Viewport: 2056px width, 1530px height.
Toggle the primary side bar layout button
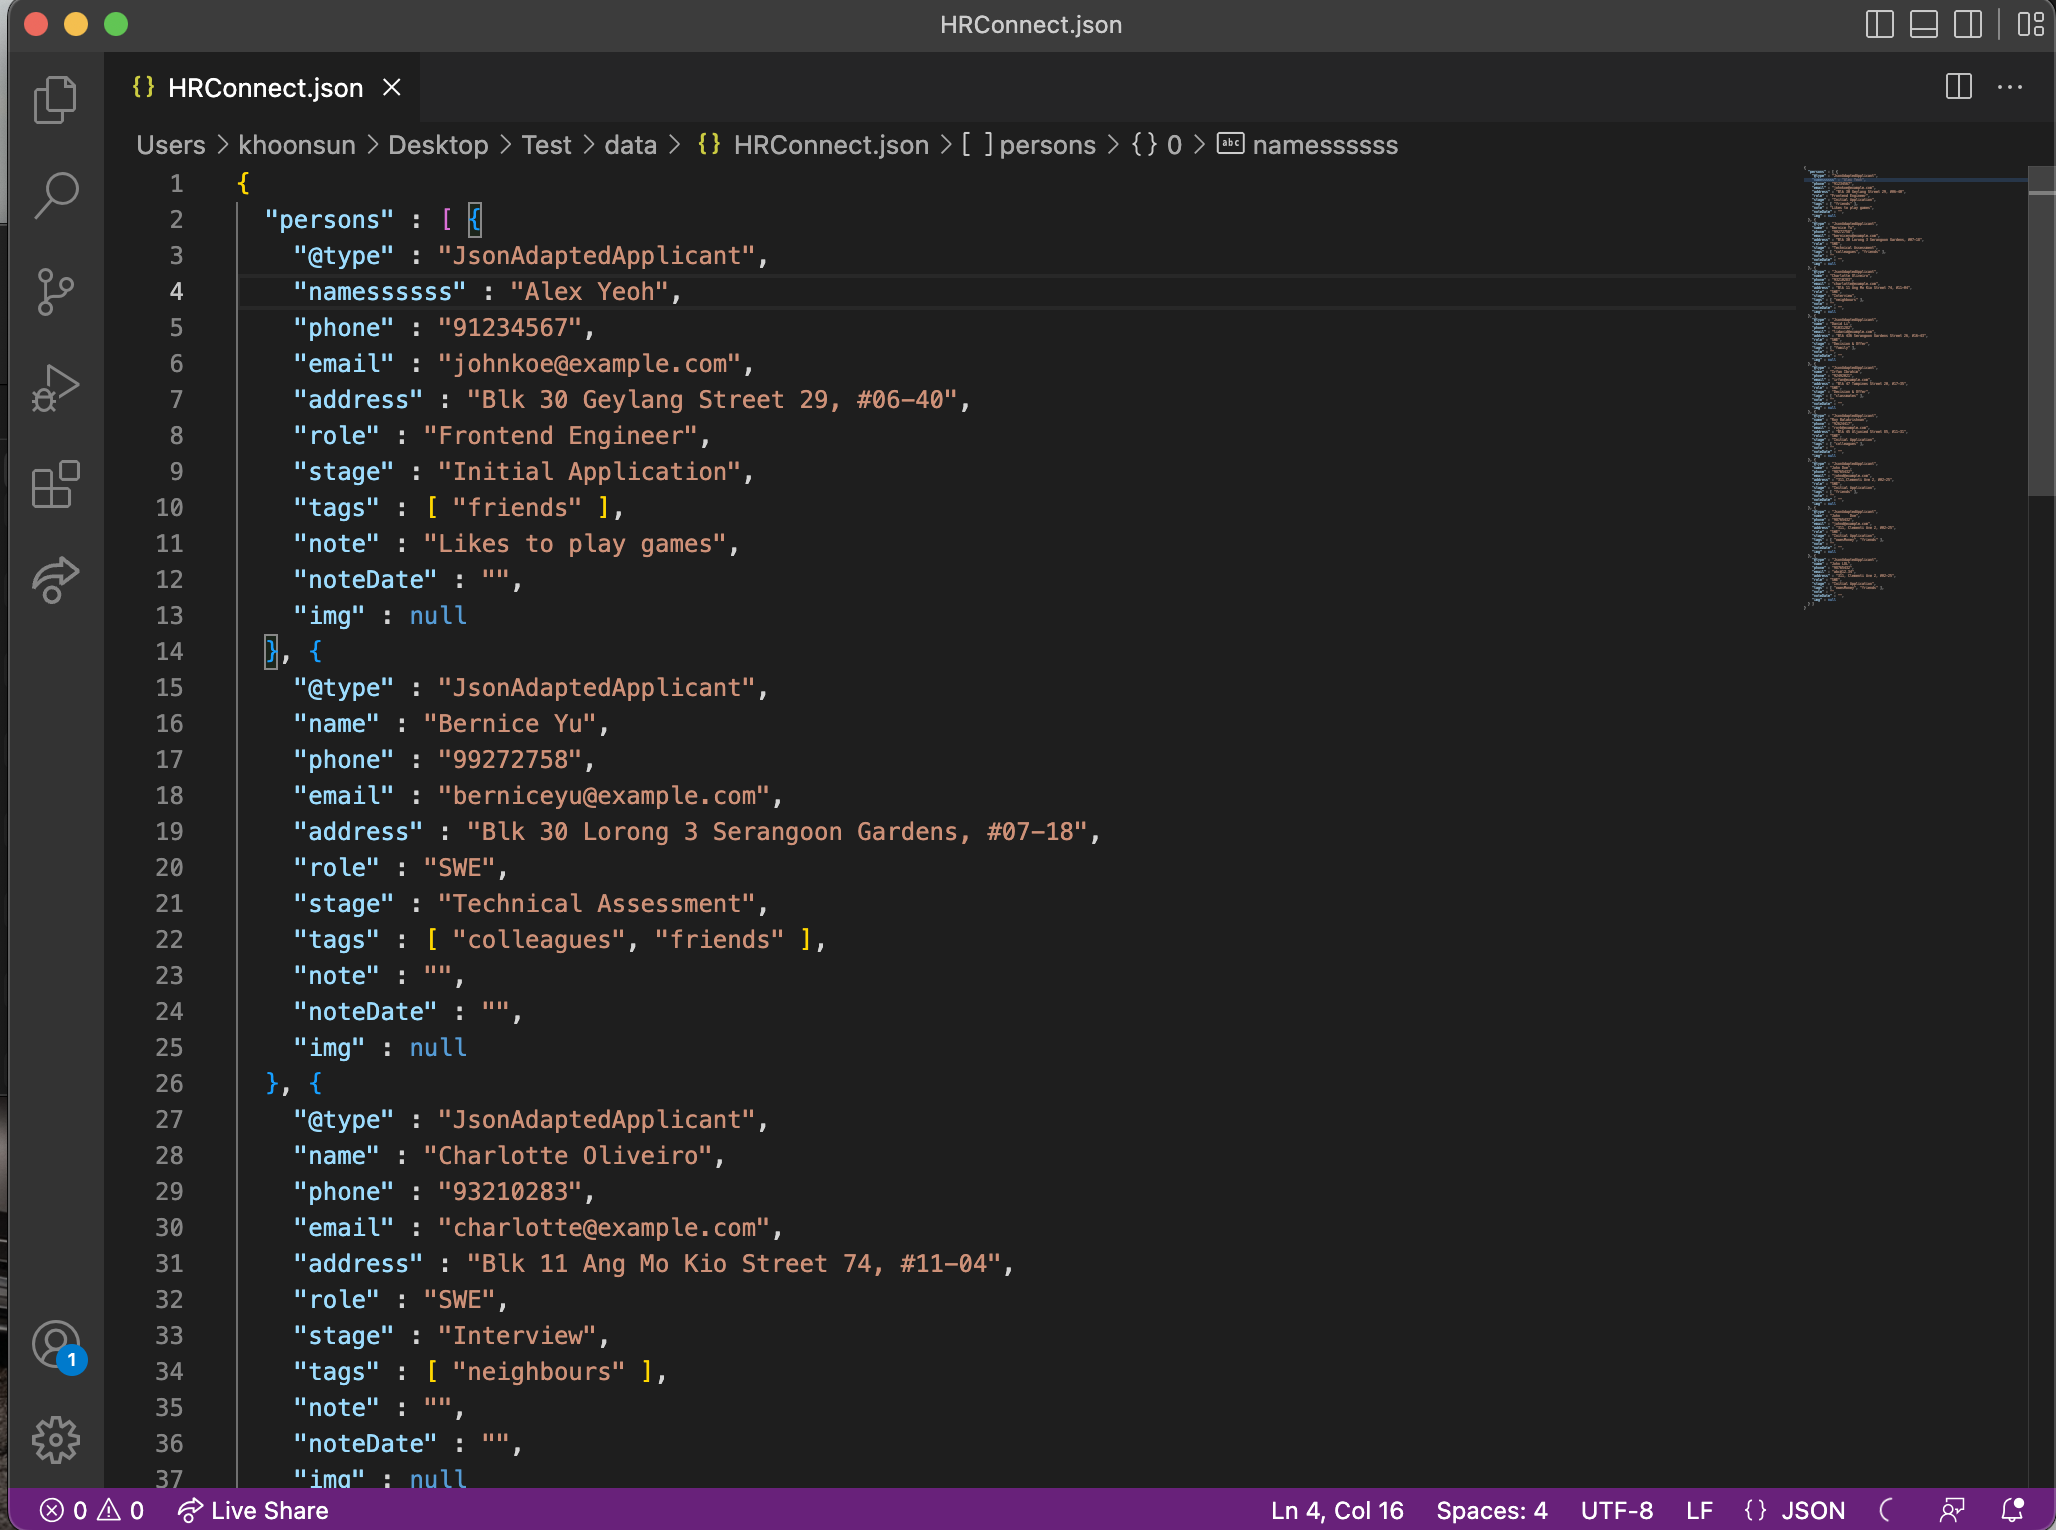tap(1879, 24)
